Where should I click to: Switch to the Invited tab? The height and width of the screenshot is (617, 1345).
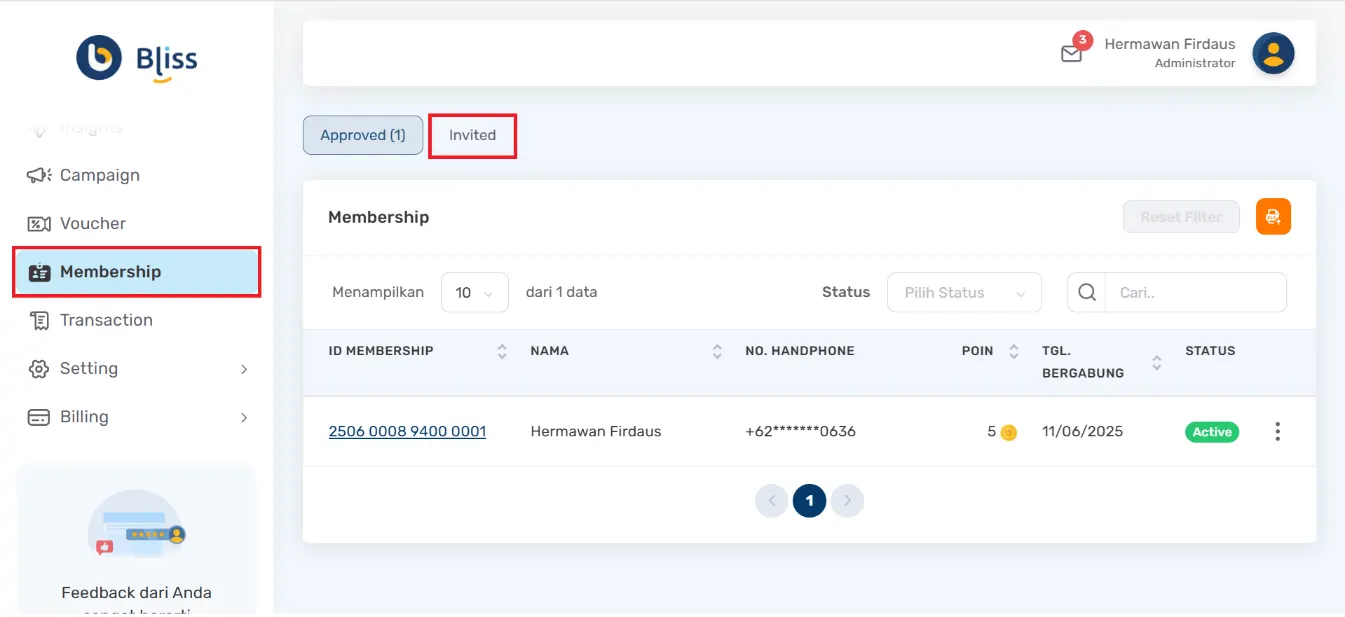point(472,136)
